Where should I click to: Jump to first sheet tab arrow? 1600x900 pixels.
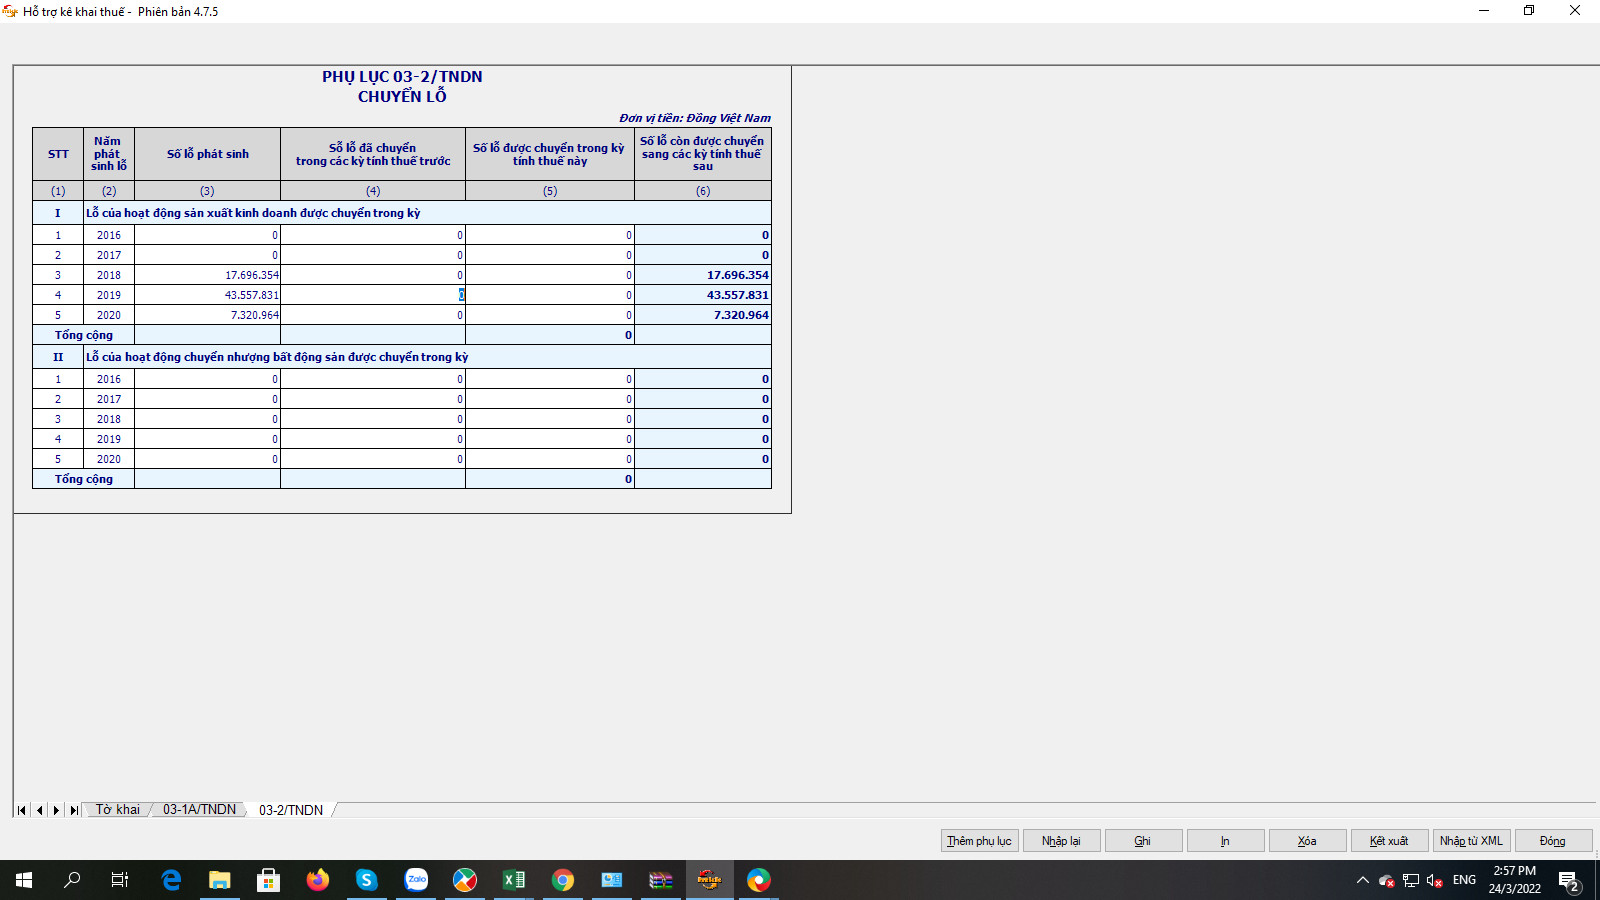point(22,810)
